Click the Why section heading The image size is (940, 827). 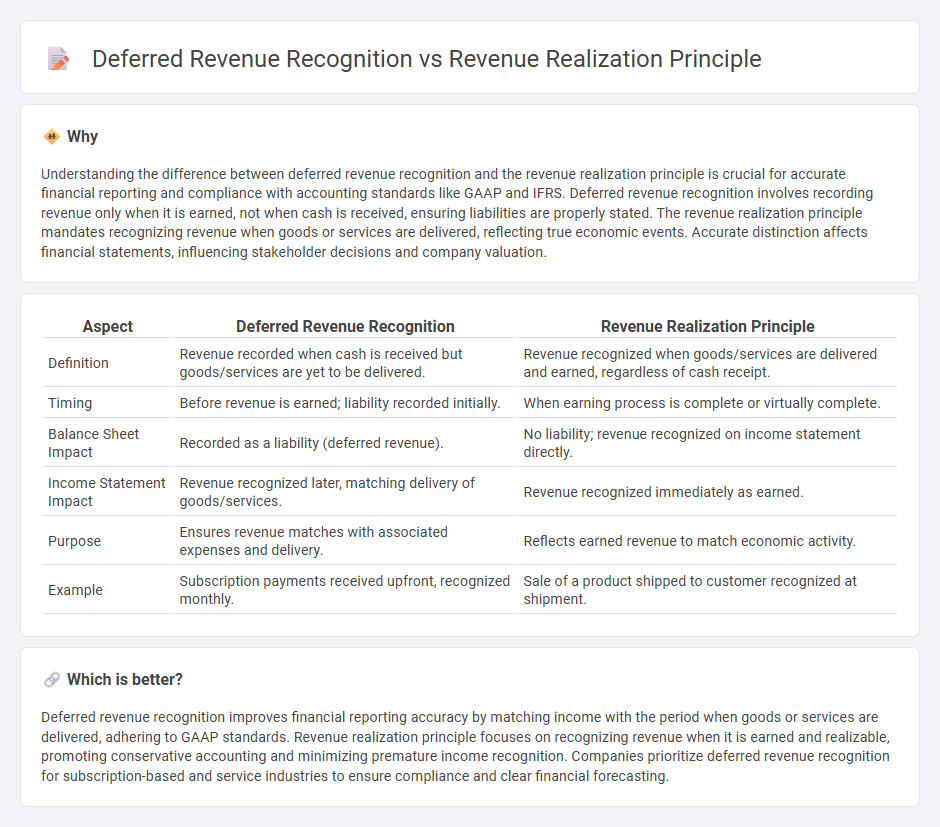82,137
